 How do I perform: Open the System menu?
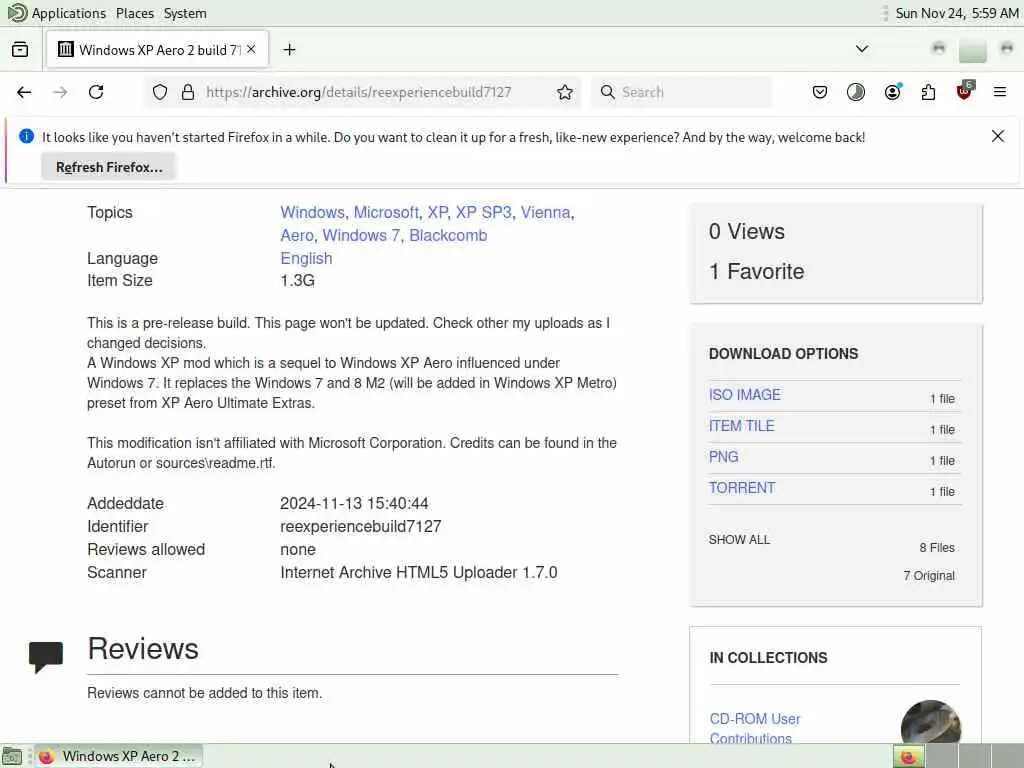pos(185,13)
